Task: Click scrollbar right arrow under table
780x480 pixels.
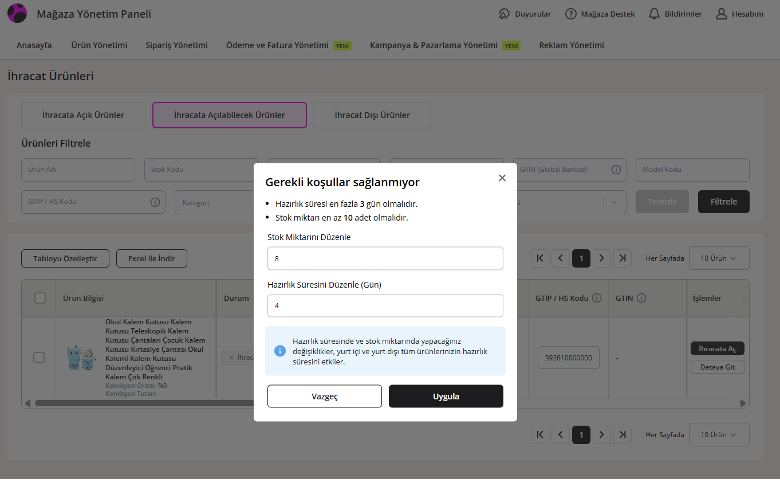Action: coord(743,403)
